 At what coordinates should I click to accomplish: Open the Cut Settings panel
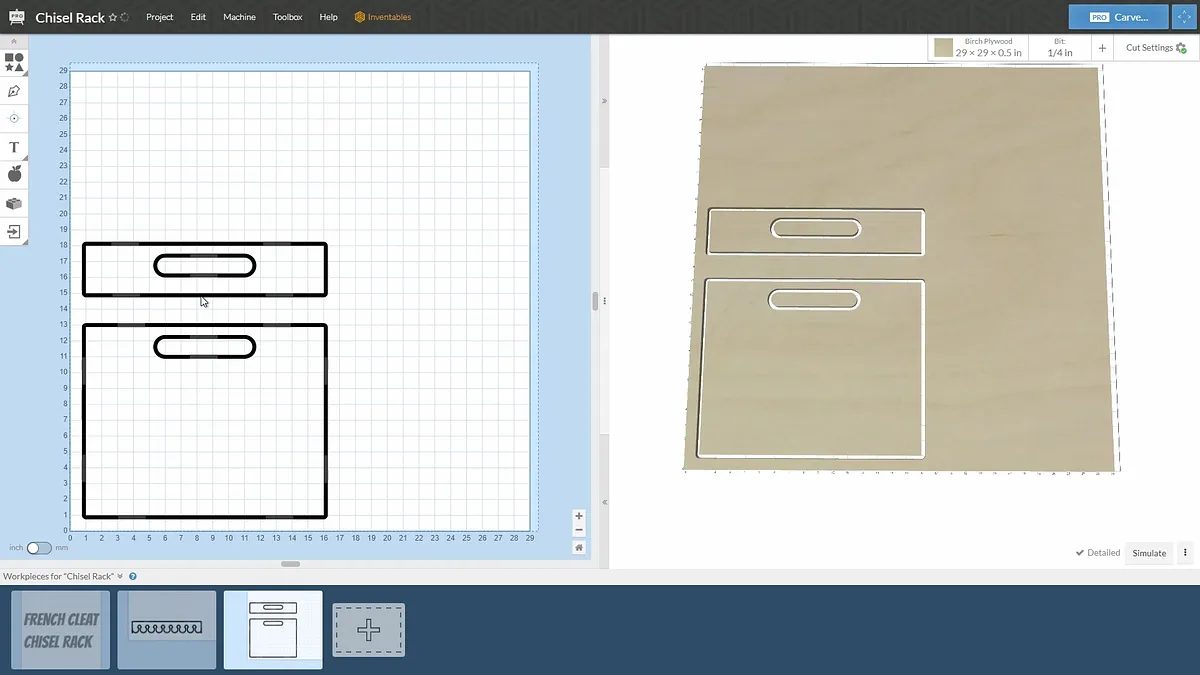[x=1155, y=48]
